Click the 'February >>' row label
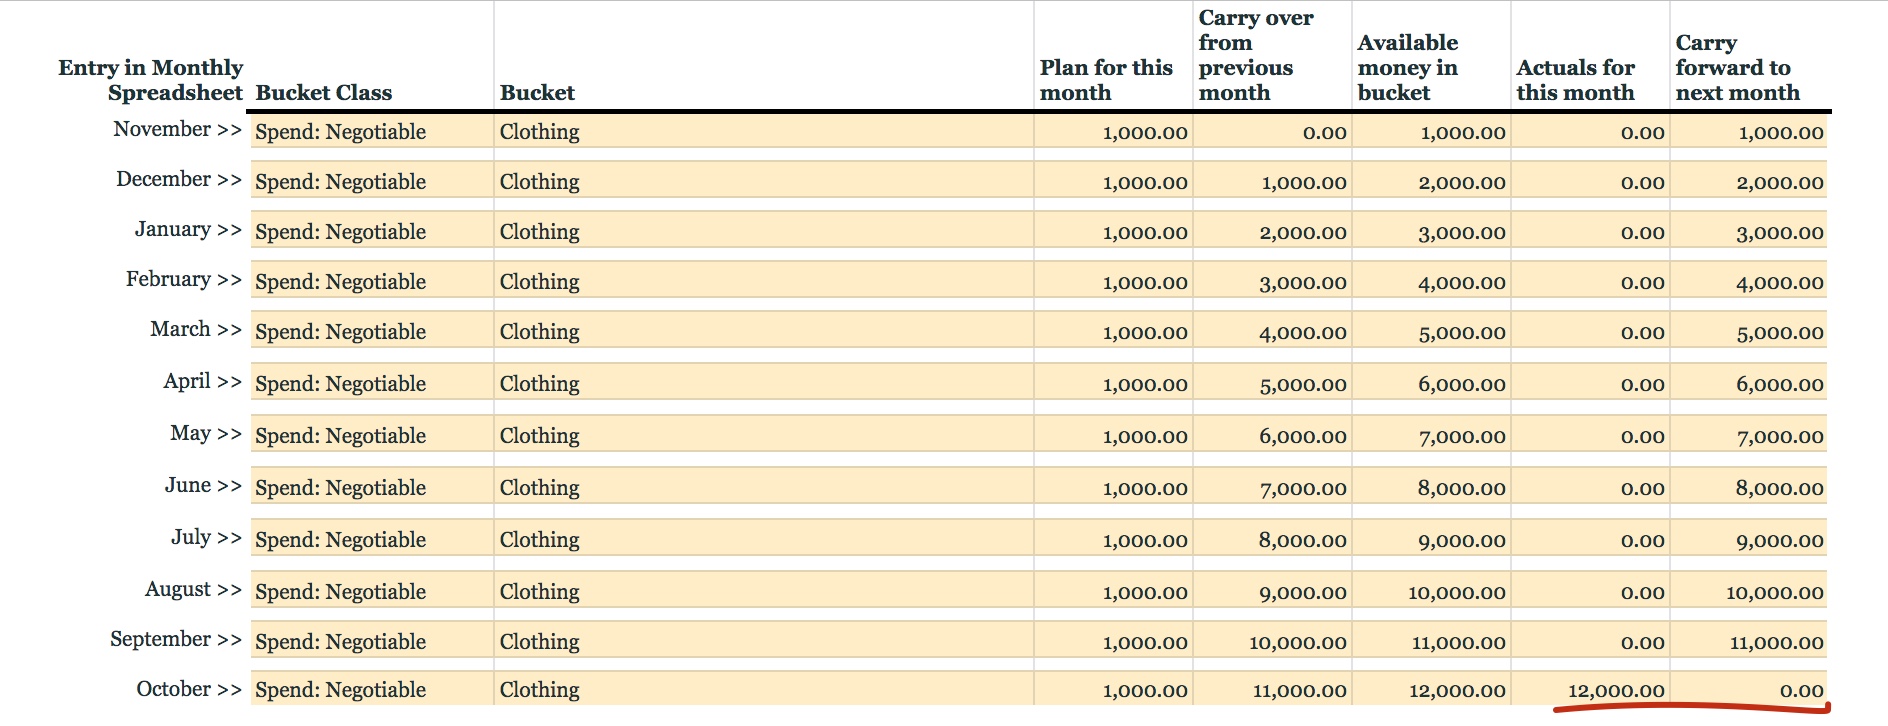The height and width of the screenshot is (726, 1888). tap(184, 279)
